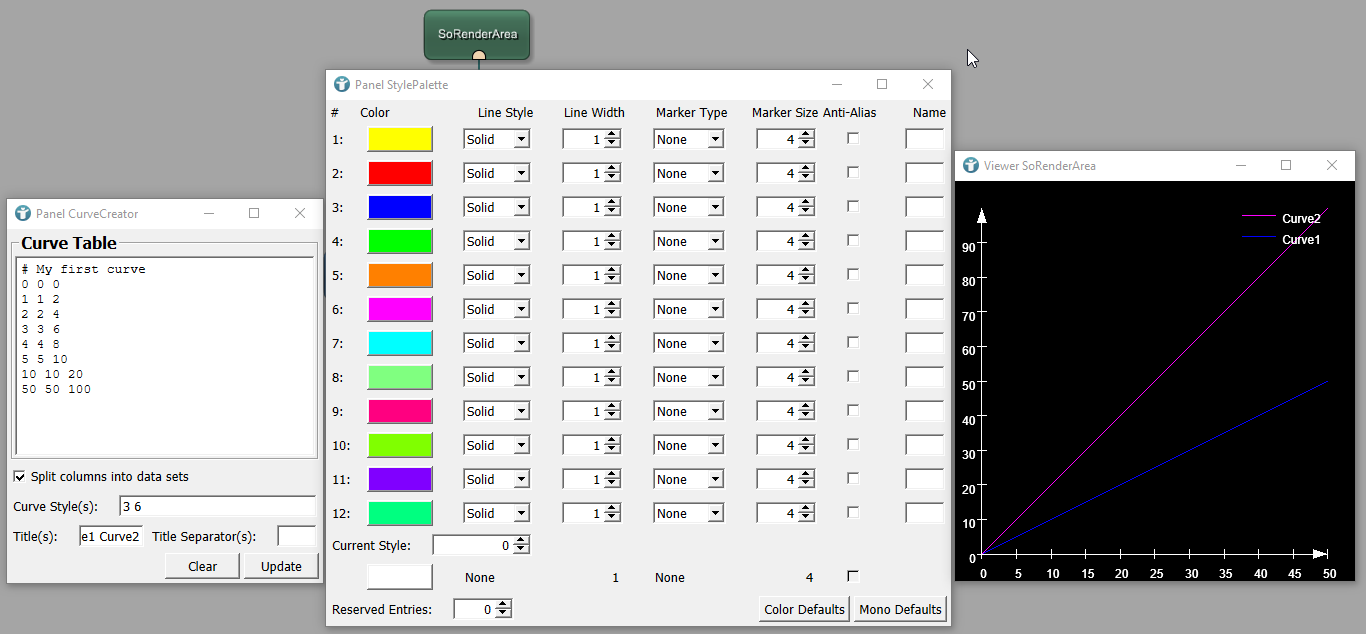Click the Name field for style 4
This screenshot has width=1366, height=634.
pos(924,241)
